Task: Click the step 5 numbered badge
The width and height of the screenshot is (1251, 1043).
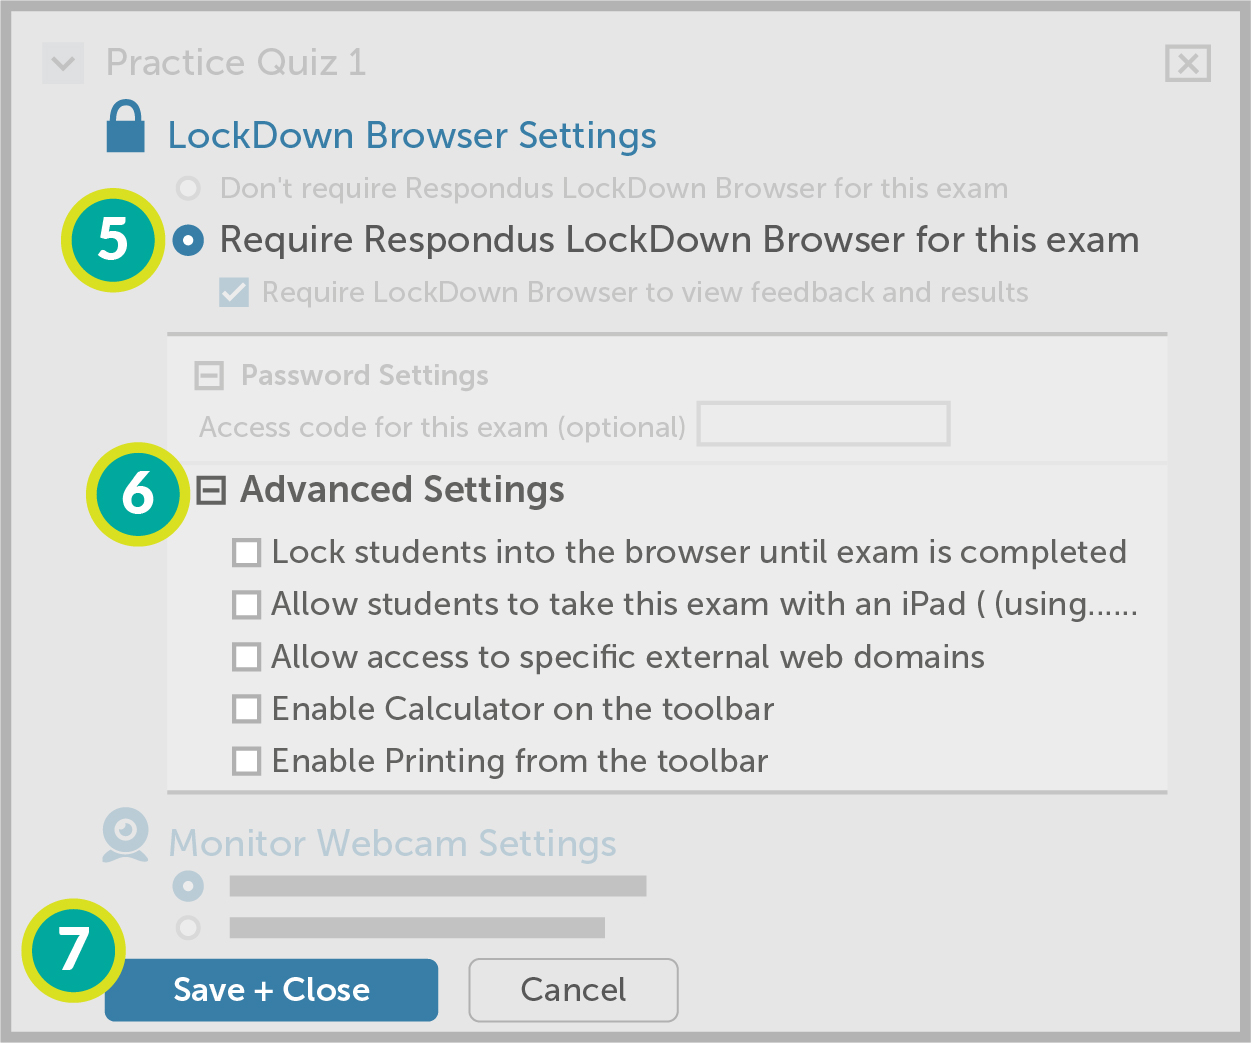Action: point(113,240)
